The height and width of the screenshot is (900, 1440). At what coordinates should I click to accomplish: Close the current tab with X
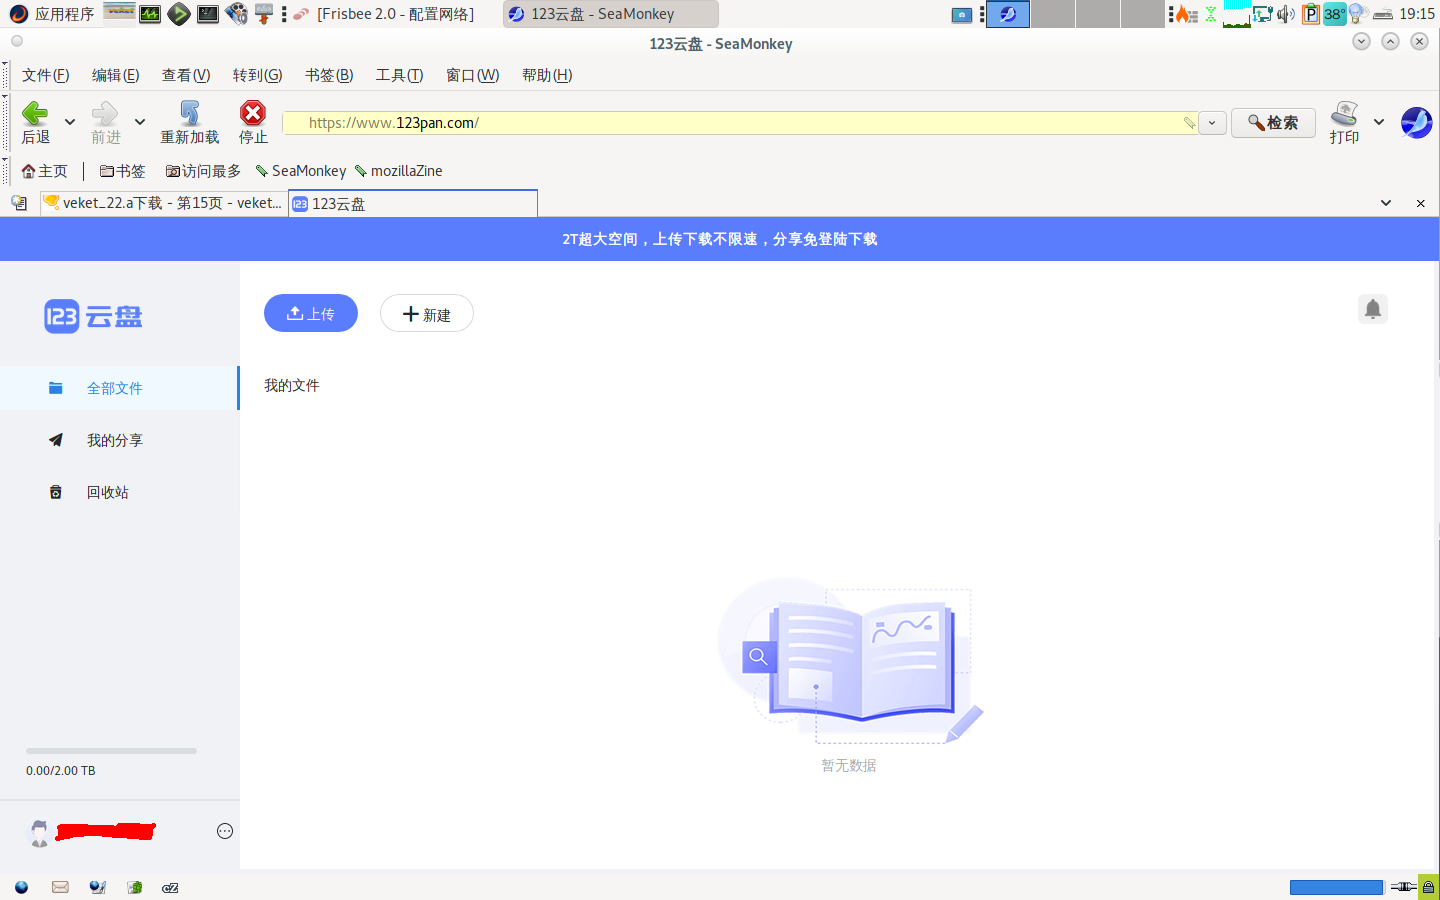click(x=1420, y=203)
